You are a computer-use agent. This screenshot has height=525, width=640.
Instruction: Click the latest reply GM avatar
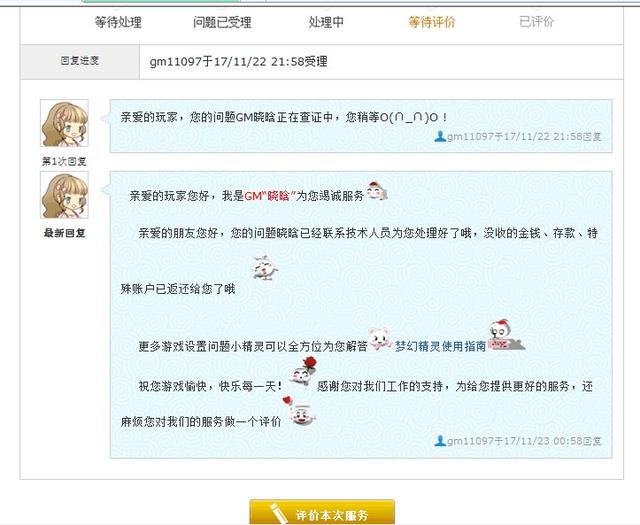click(64, 195)
